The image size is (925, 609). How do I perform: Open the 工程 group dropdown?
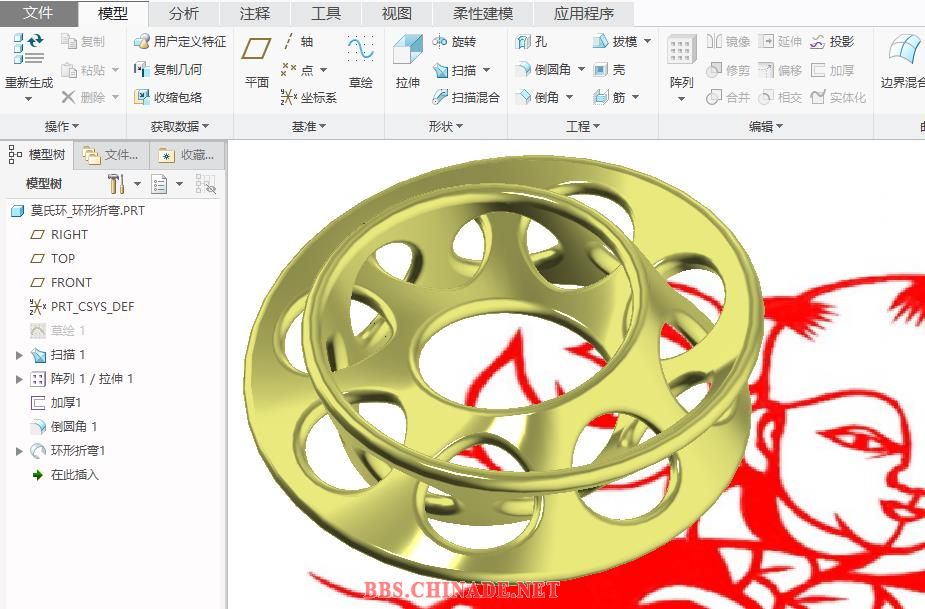[583, 126]
